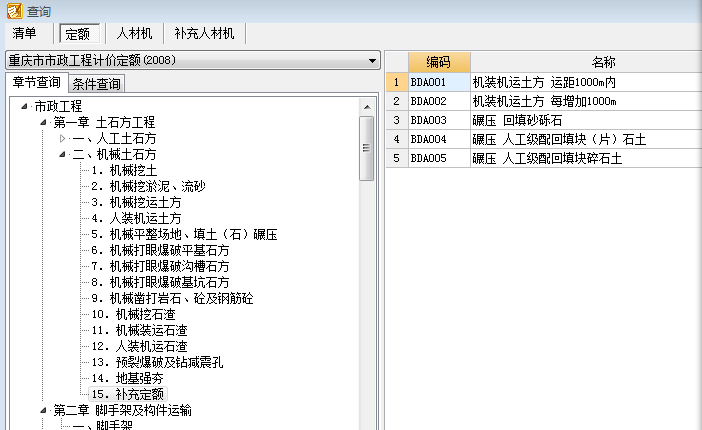The image size is (702, 430).
Task: Click 机装机运土方 运距1000m内 cell
Action: pyautogui.click(x=586, y=82)
